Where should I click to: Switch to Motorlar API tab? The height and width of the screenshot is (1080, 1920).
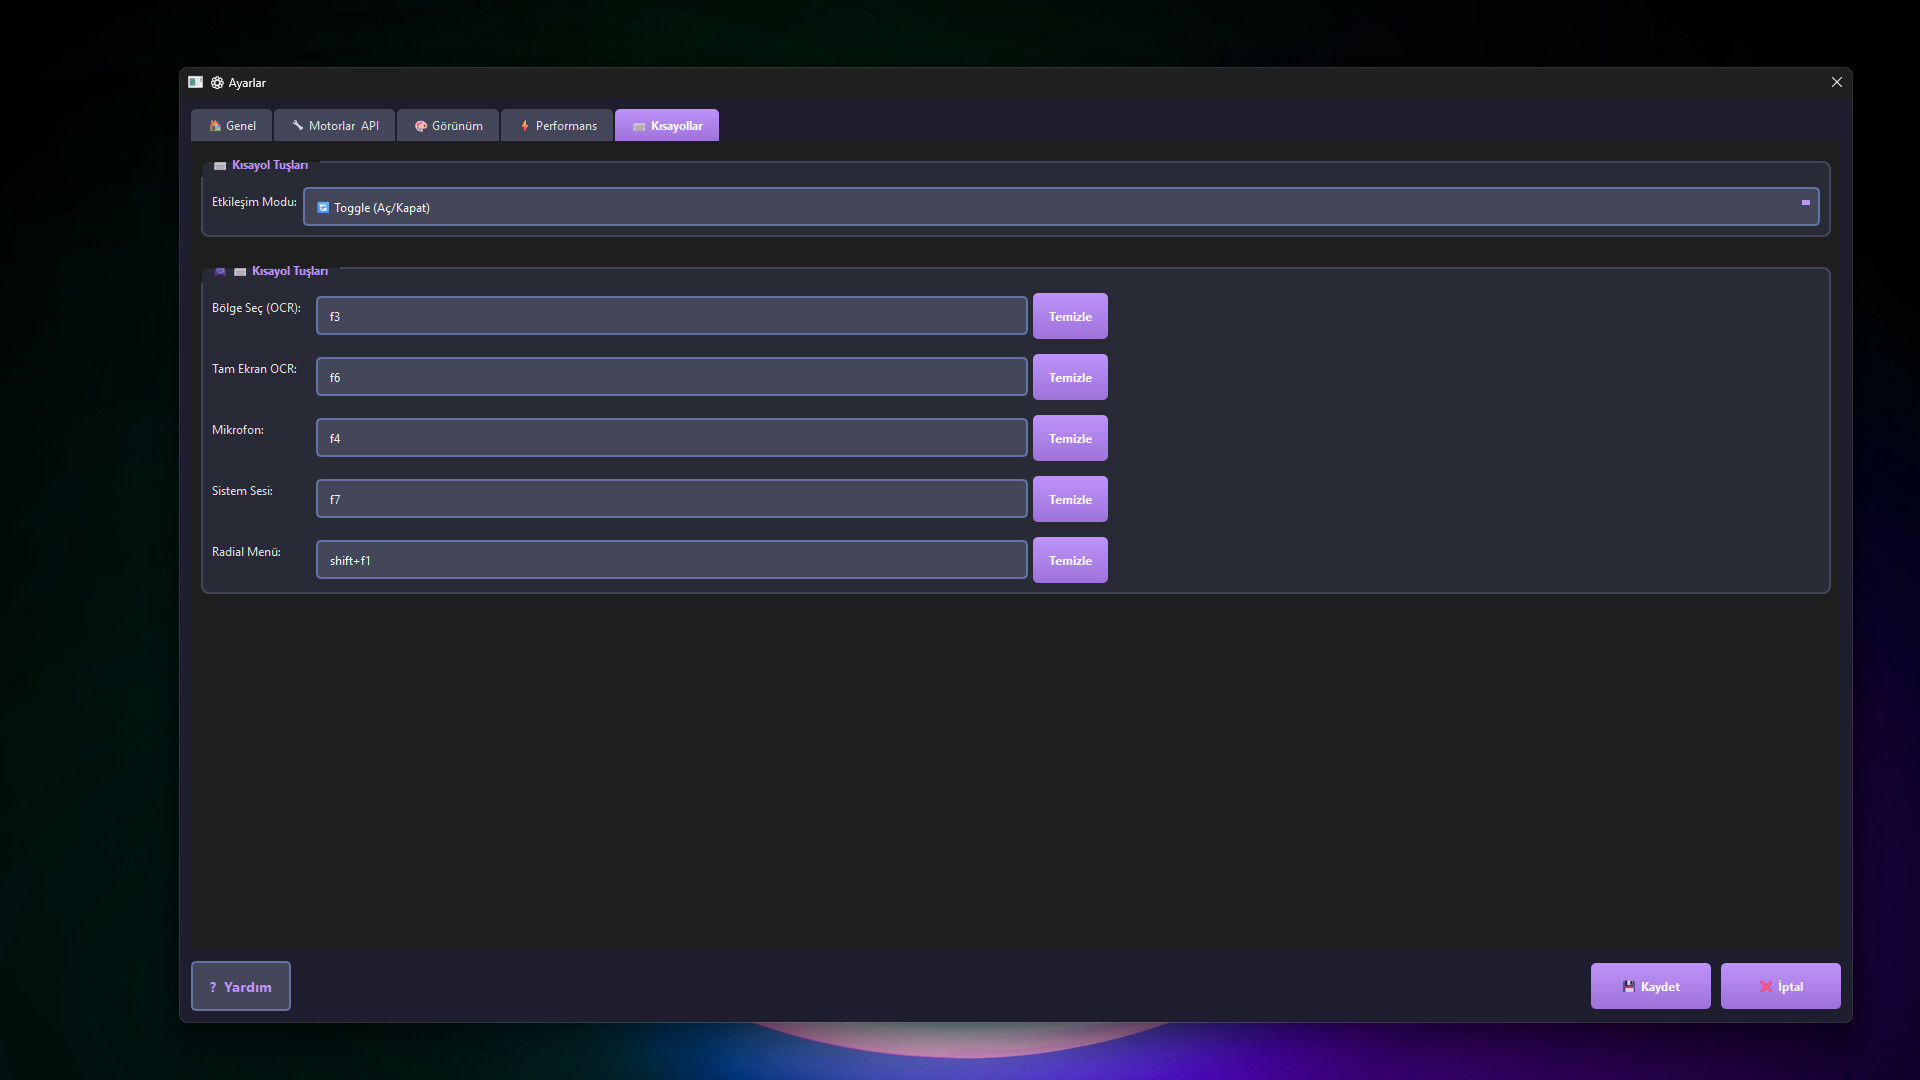pos(335,126)
